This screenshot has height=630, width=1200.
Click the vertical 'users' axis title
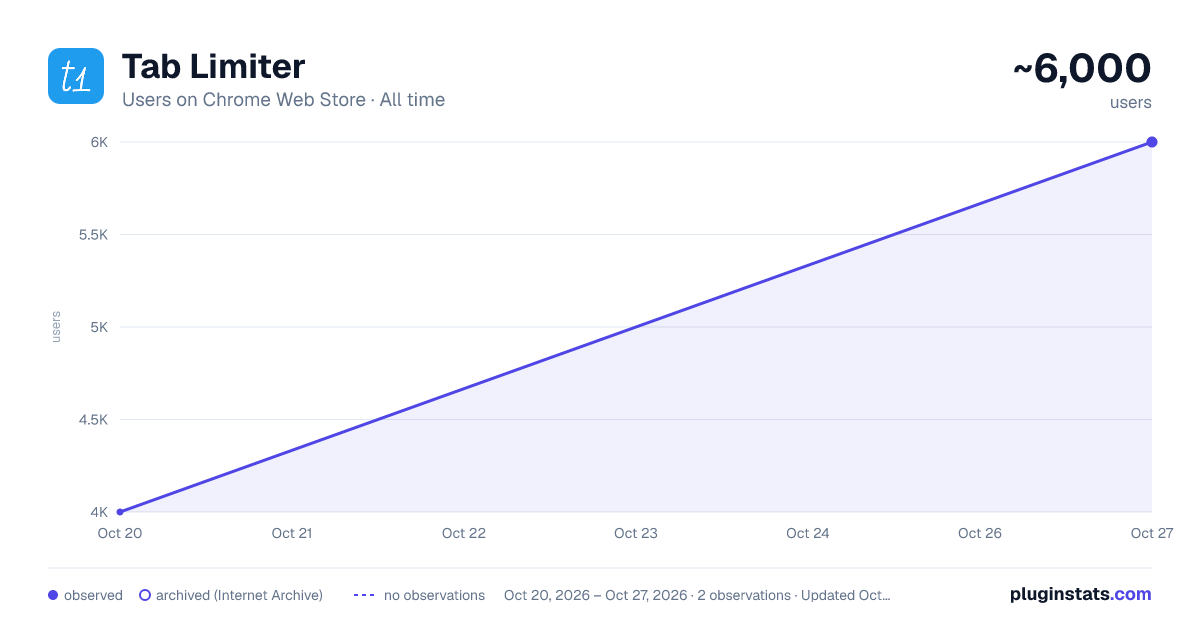coord(56,327)
